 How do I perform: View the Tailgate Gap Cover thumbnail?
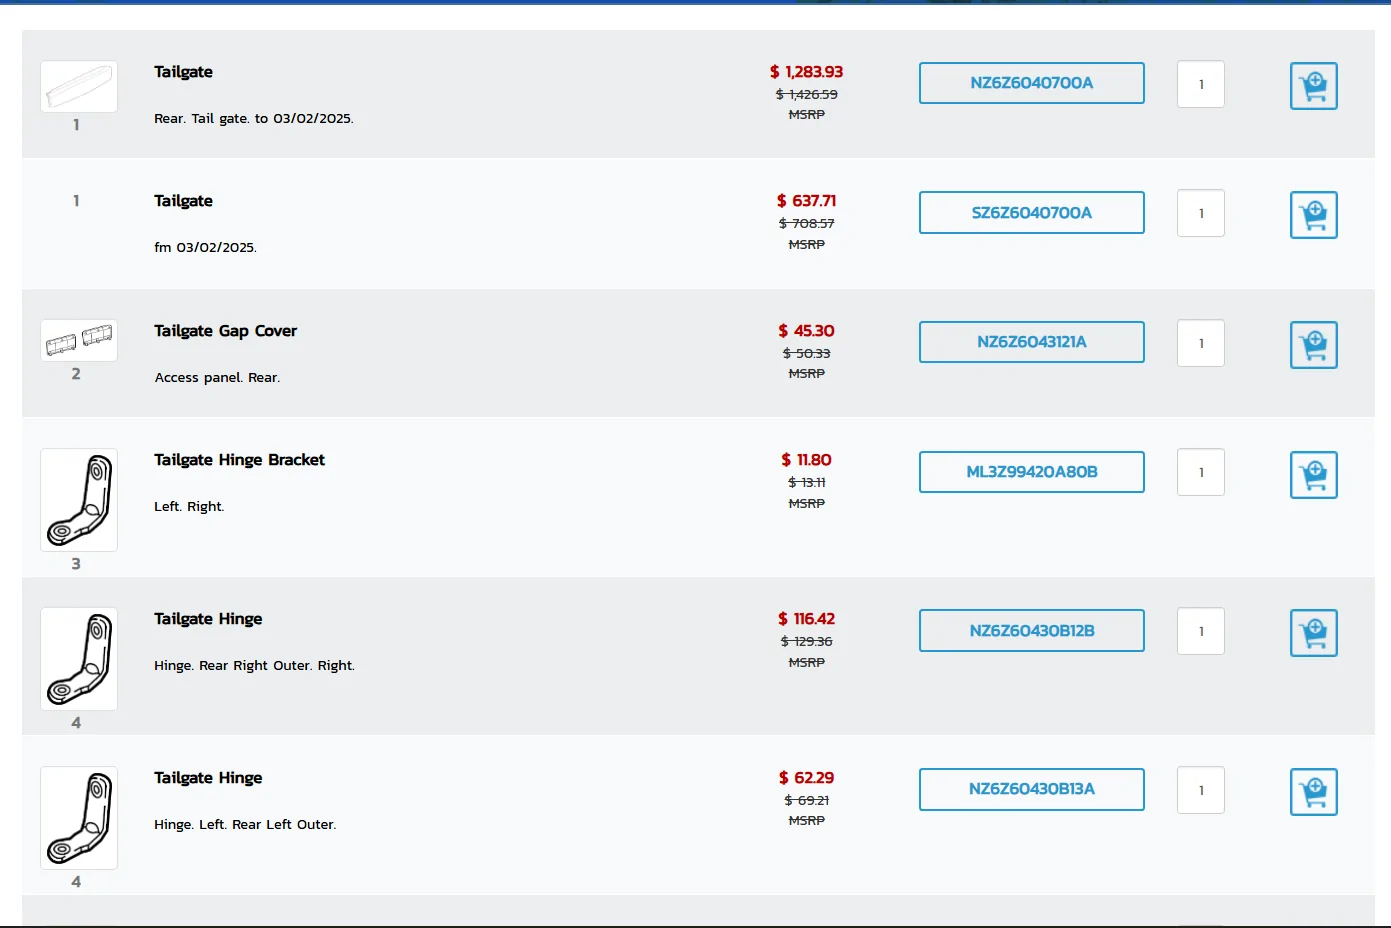[x=79, y=340]
